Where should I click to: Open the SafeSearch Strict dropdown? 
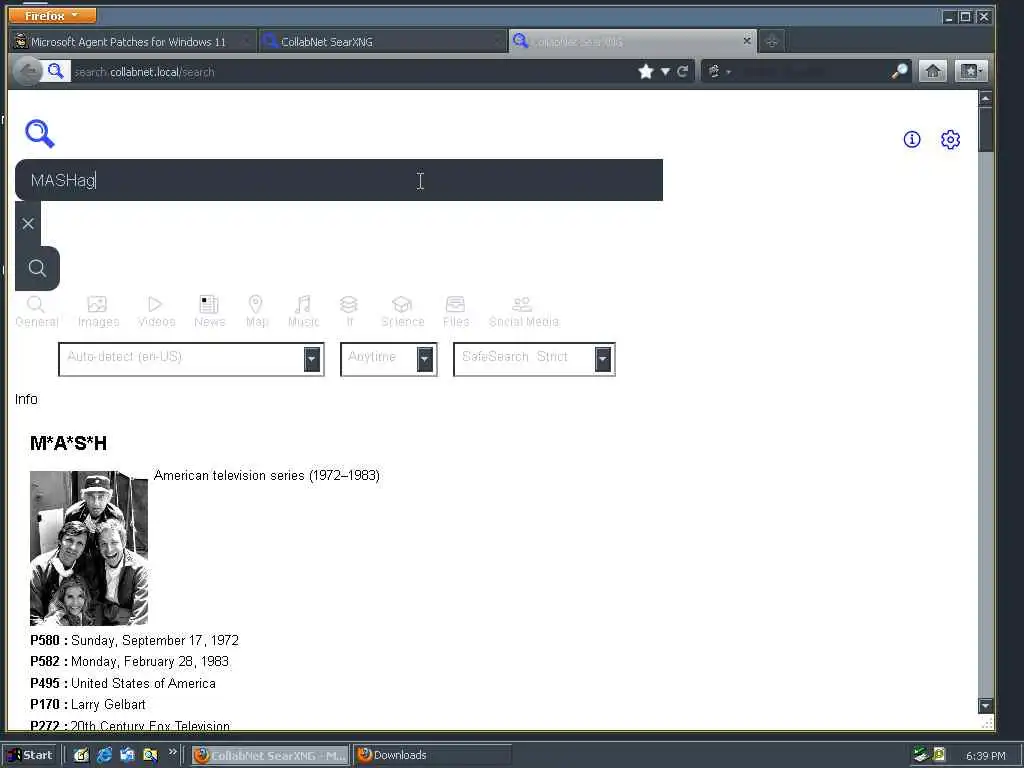[534, 359]
